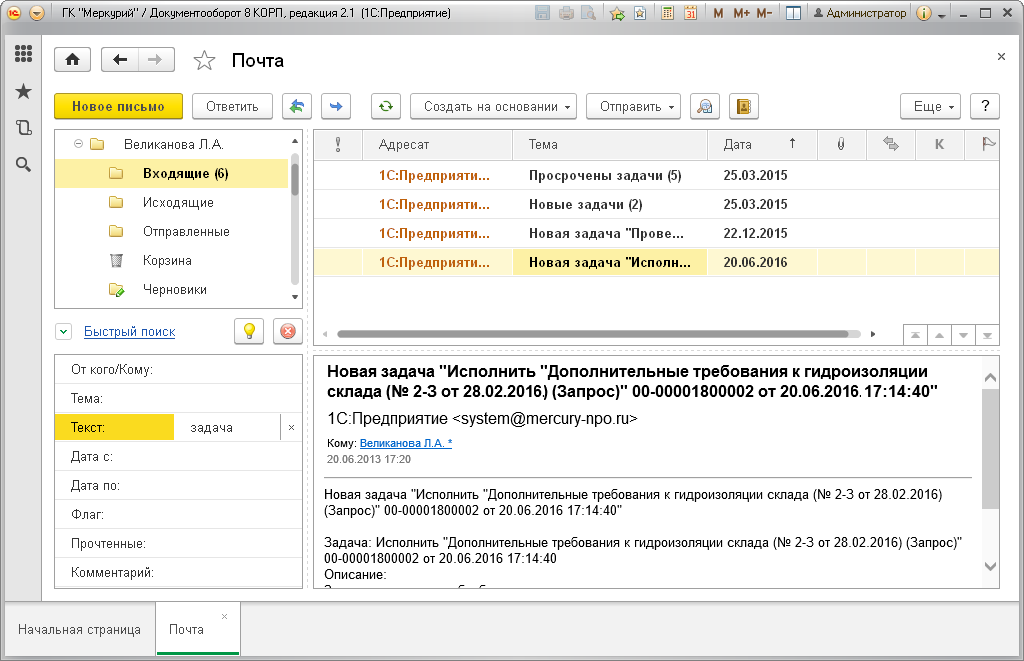Click the Reply to all arrows icon
The width and height of the screenshot is (1024, 661).
(297, 106)
